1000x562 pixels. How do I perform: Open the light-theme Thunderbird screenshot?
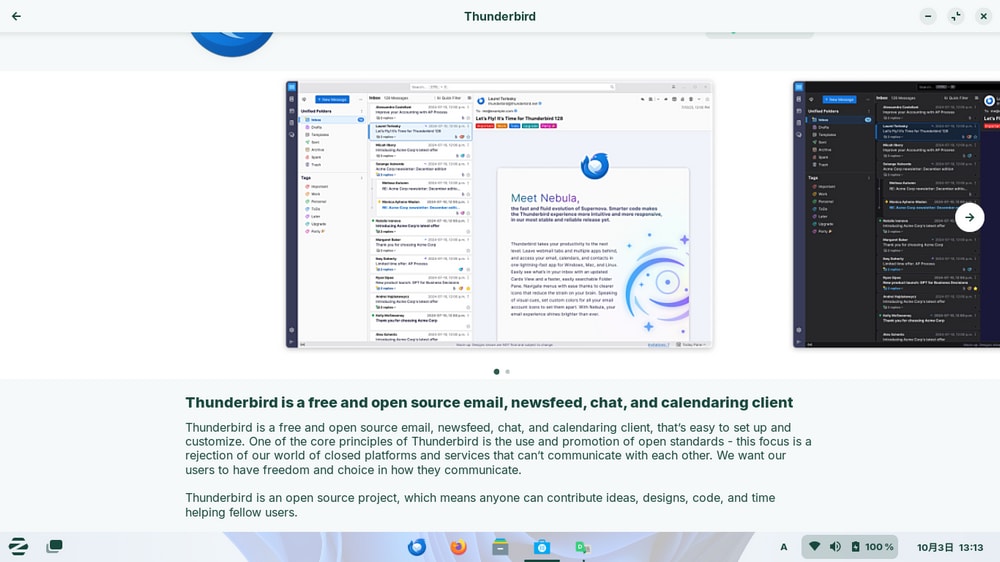[499, 214]
